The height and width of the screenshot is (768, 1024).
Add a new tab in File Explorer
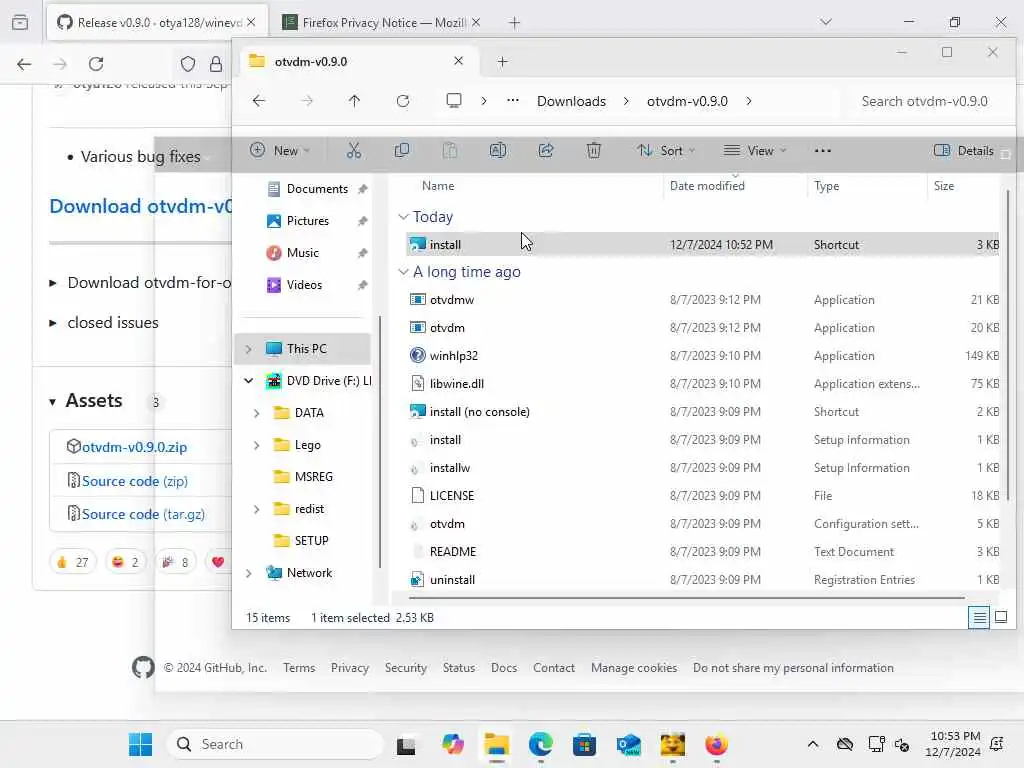coord(502,61)
